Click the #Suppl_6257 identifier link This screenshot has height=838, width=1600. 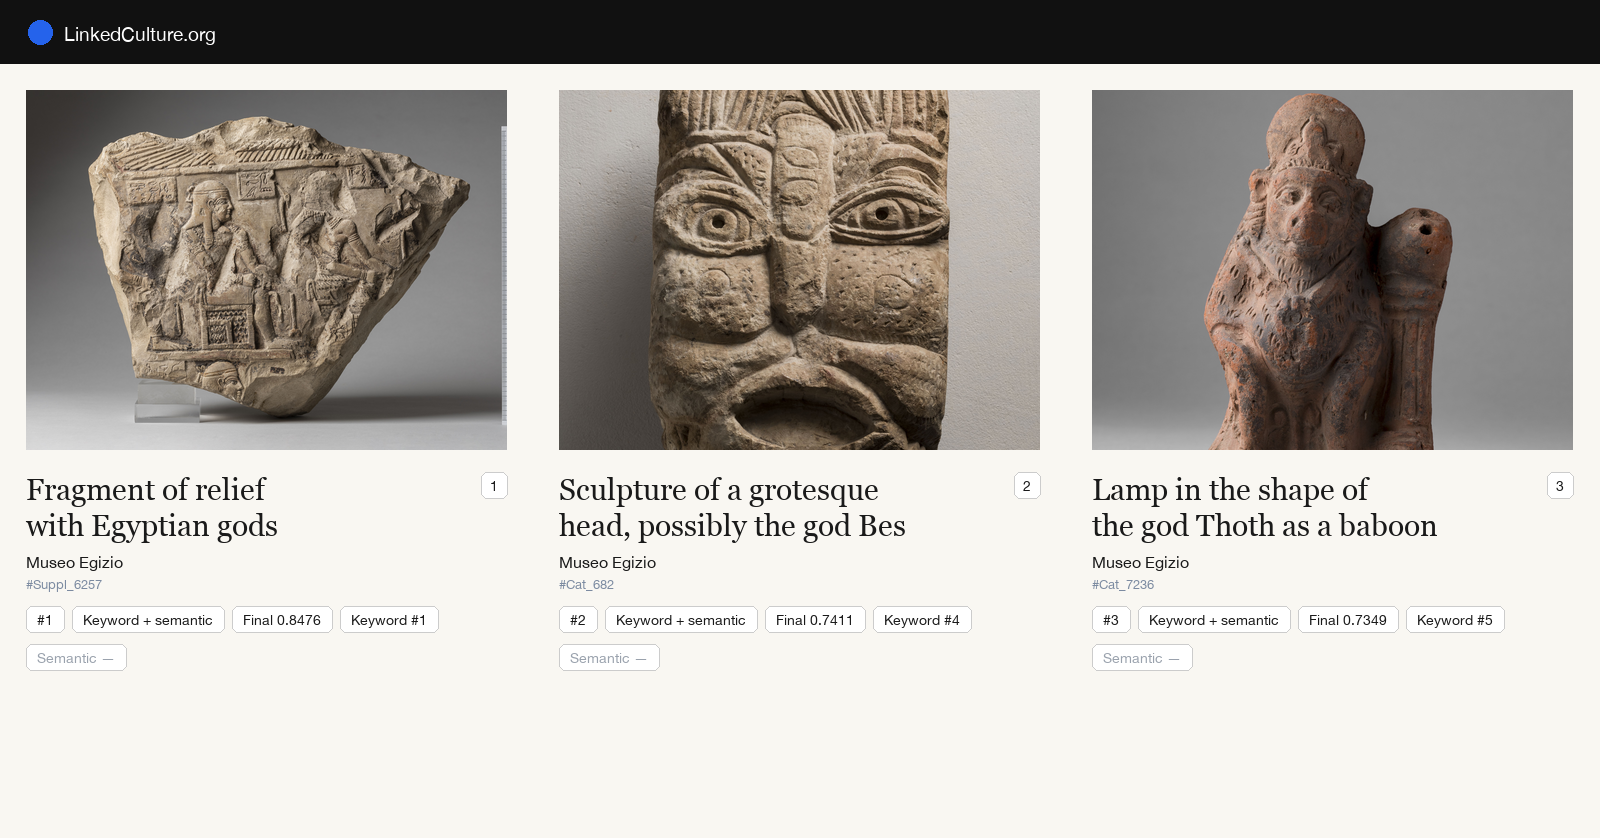[x=64, y=585]
